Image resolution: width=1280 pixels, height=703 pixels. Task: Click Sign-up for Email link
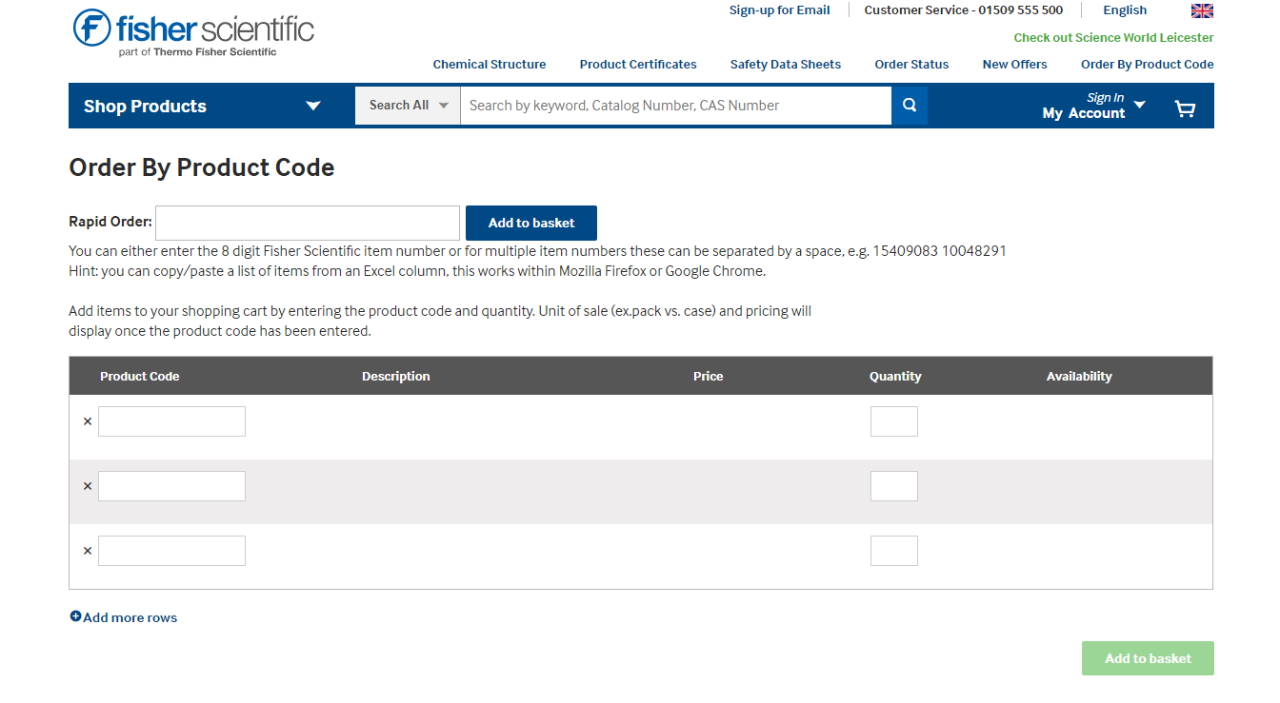(779, 10)
